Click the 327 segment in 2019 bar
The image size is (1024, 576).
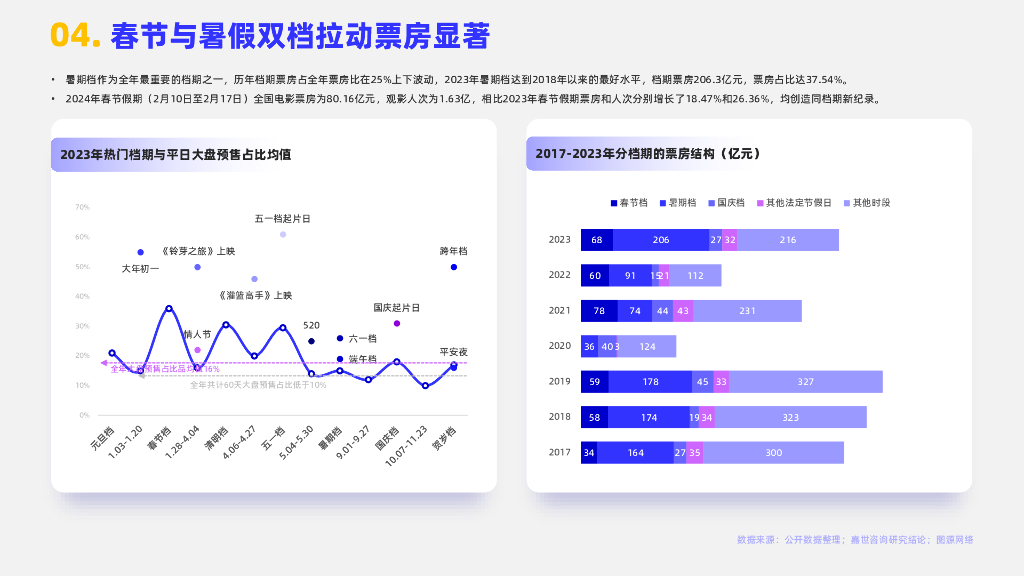click(806, 381)
